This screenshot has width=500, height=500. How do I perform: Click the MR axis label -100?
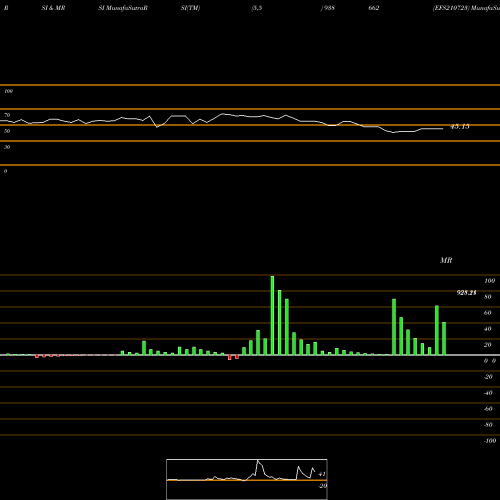[490, 441]
